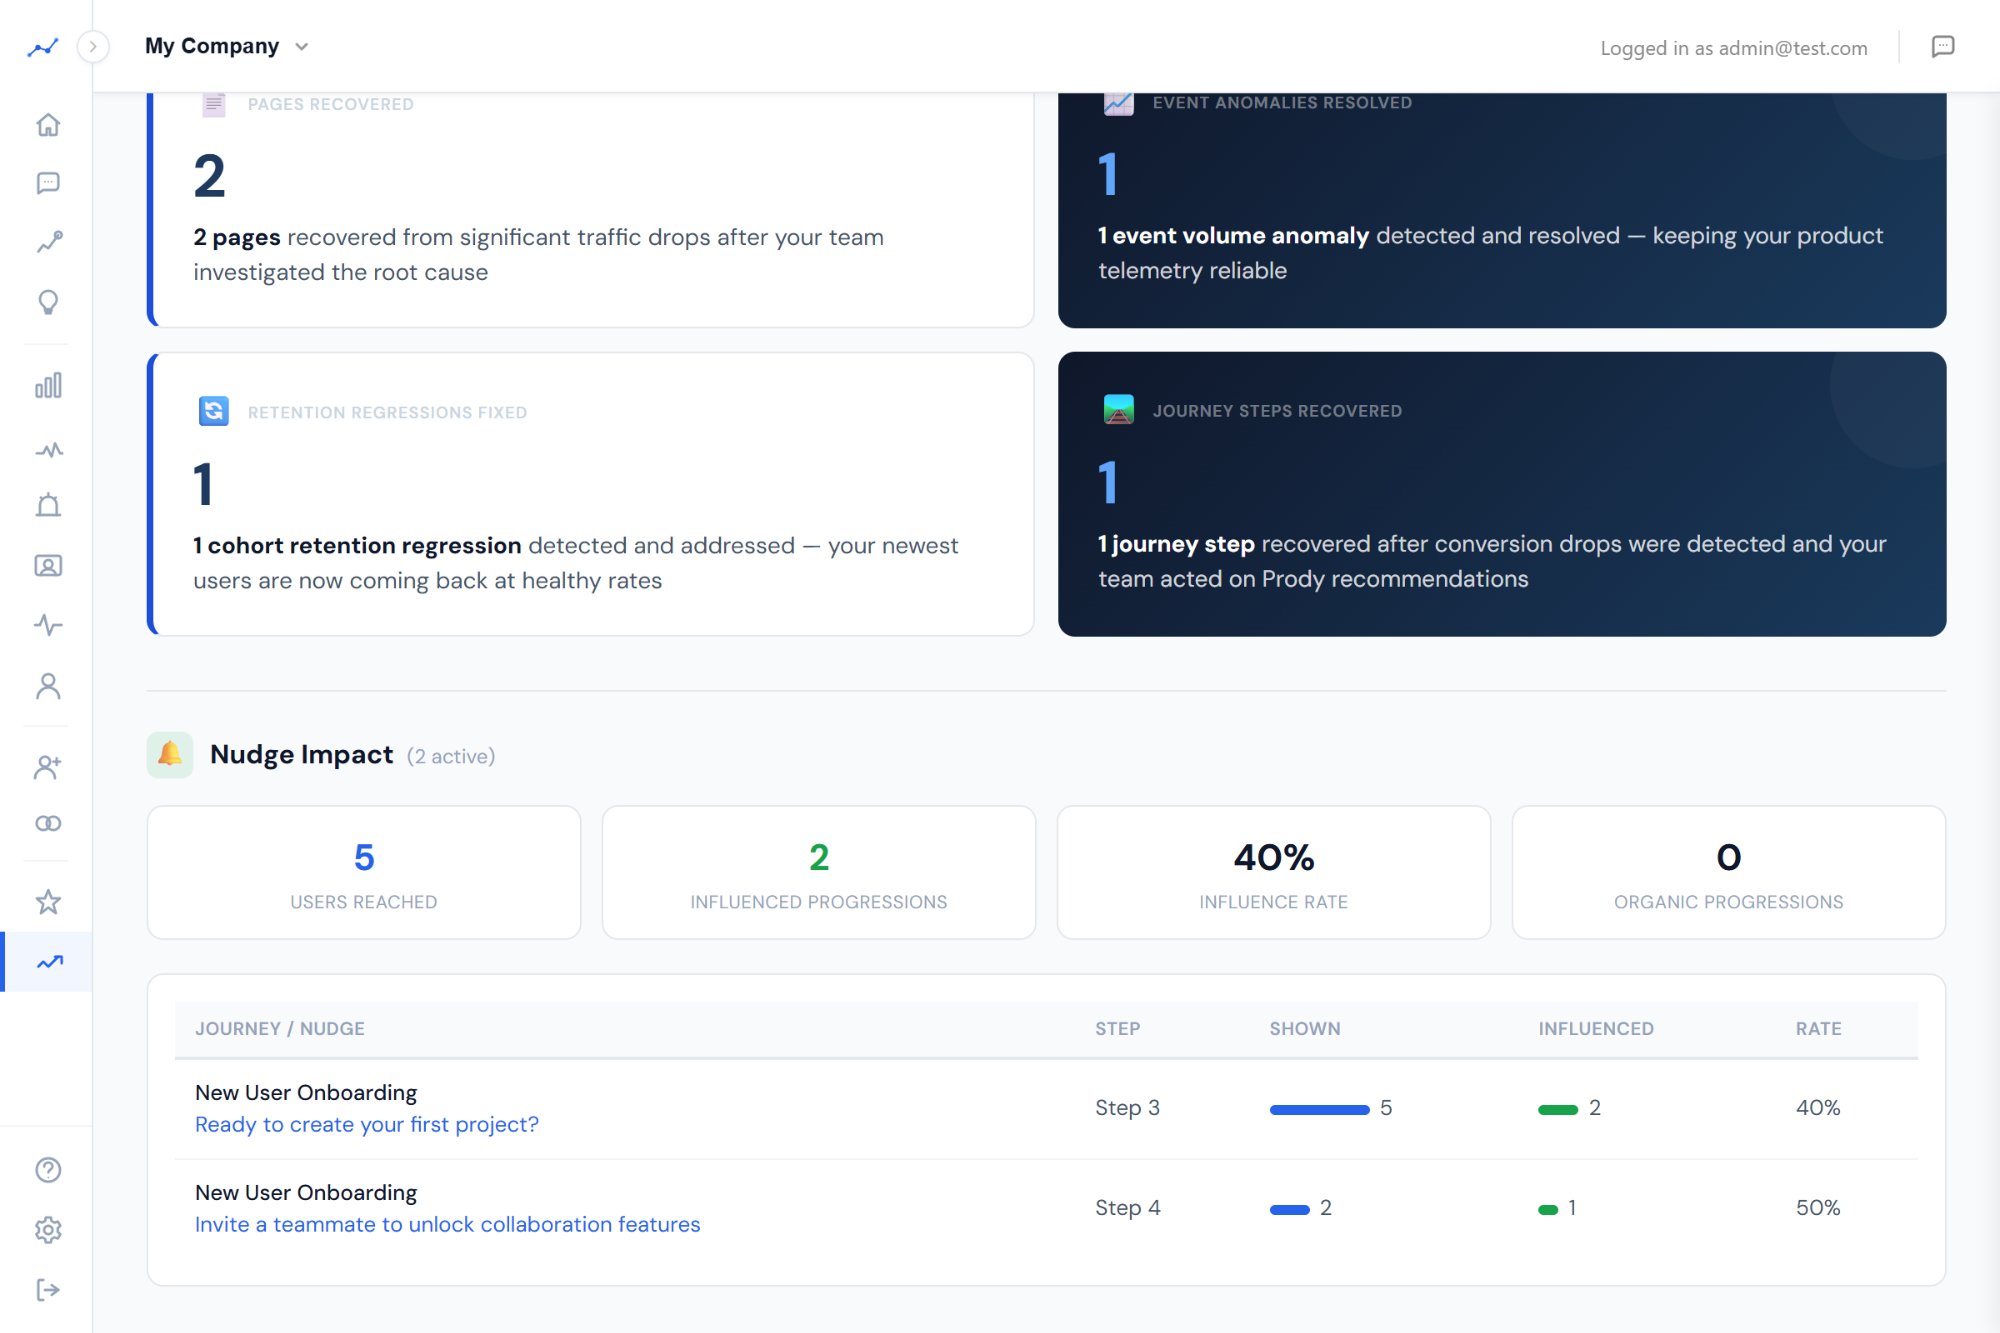
Task: Click the Retention Regressions Fixed refresh icon
Action: pyautogui.click(x=214, y=411)
